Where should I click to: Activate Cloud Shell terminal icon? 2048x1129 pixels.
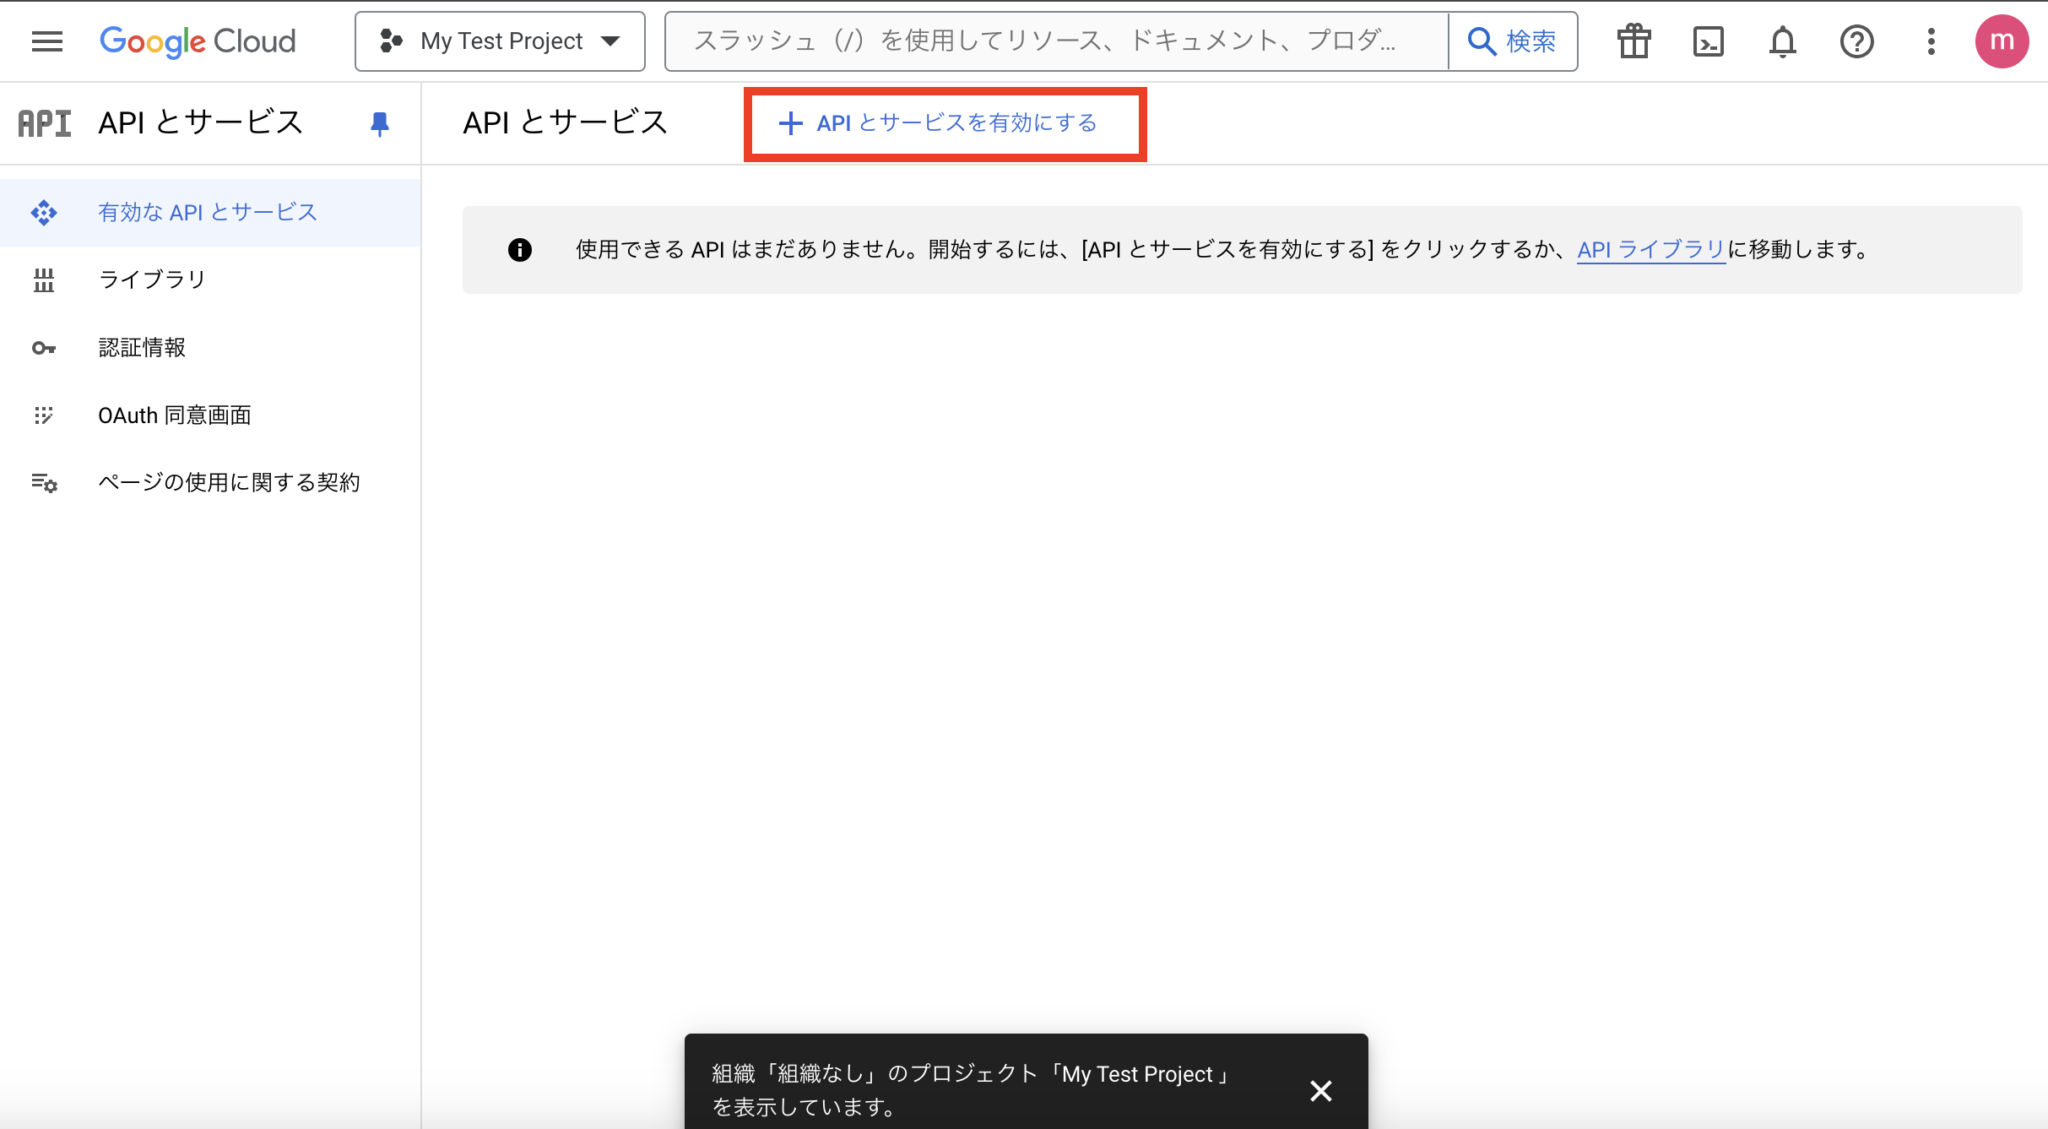[x=1708, y=41]
